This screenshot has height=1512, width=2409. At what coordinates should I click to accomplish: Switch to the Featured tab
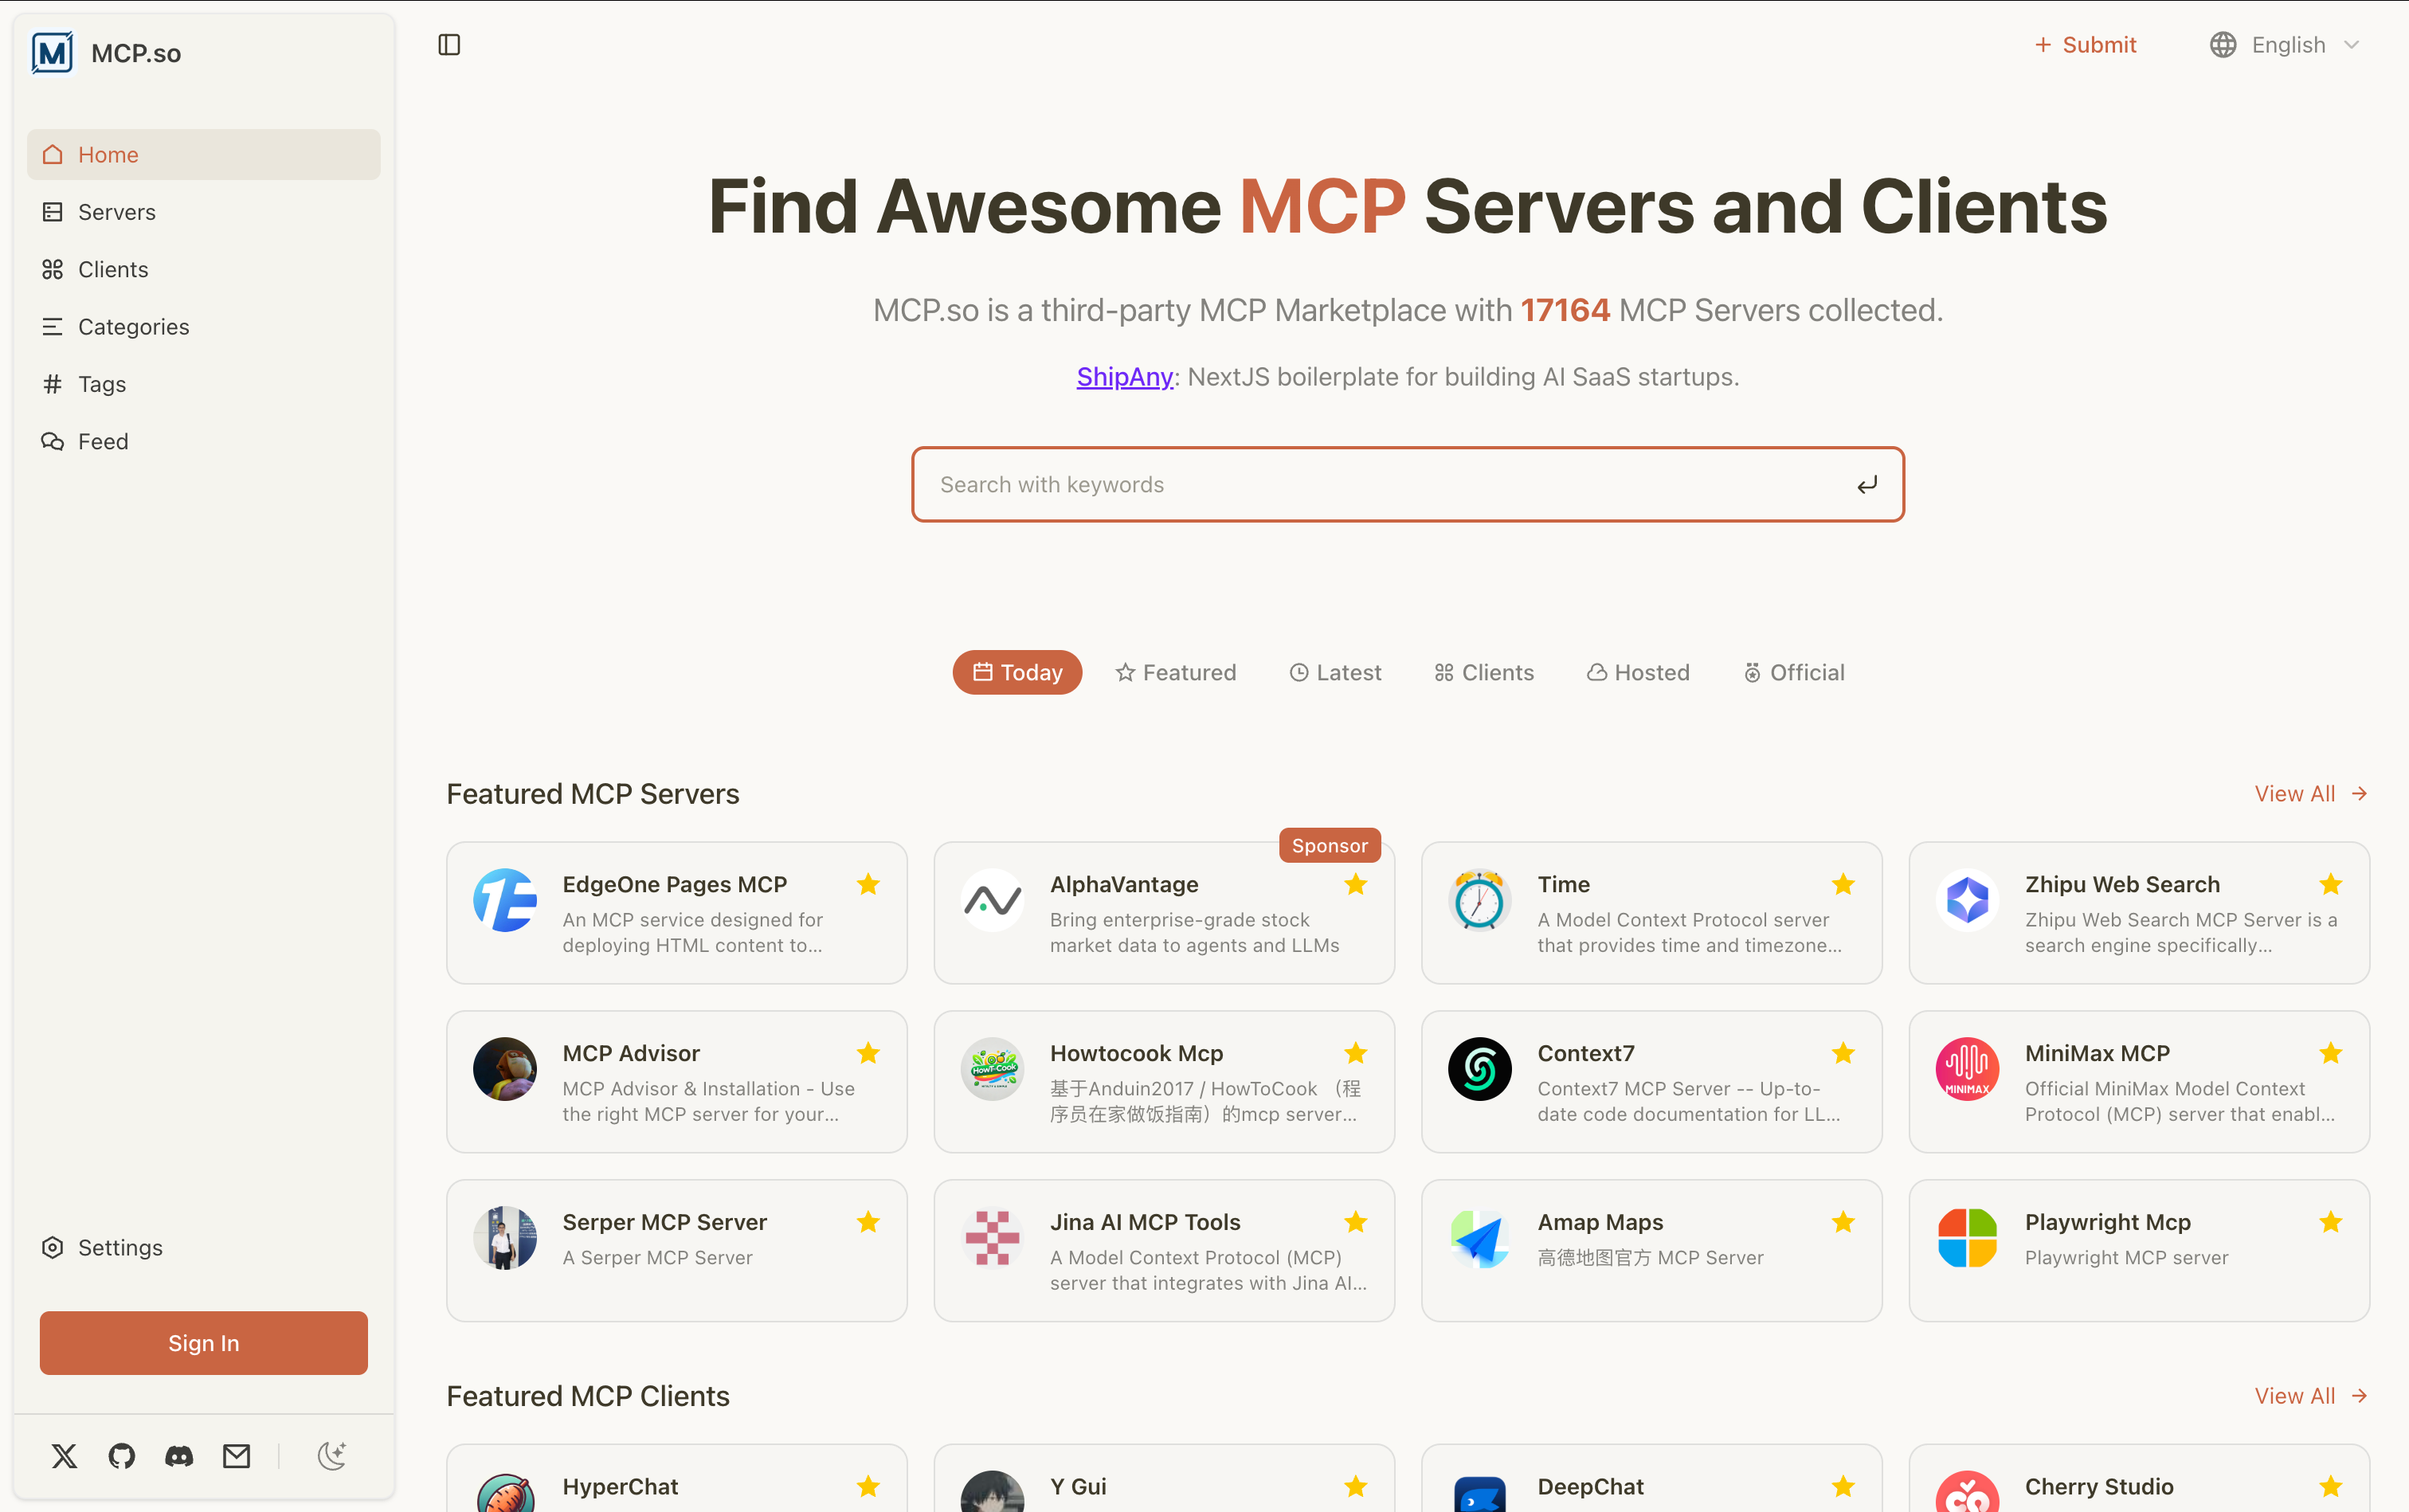point(1176,673)
